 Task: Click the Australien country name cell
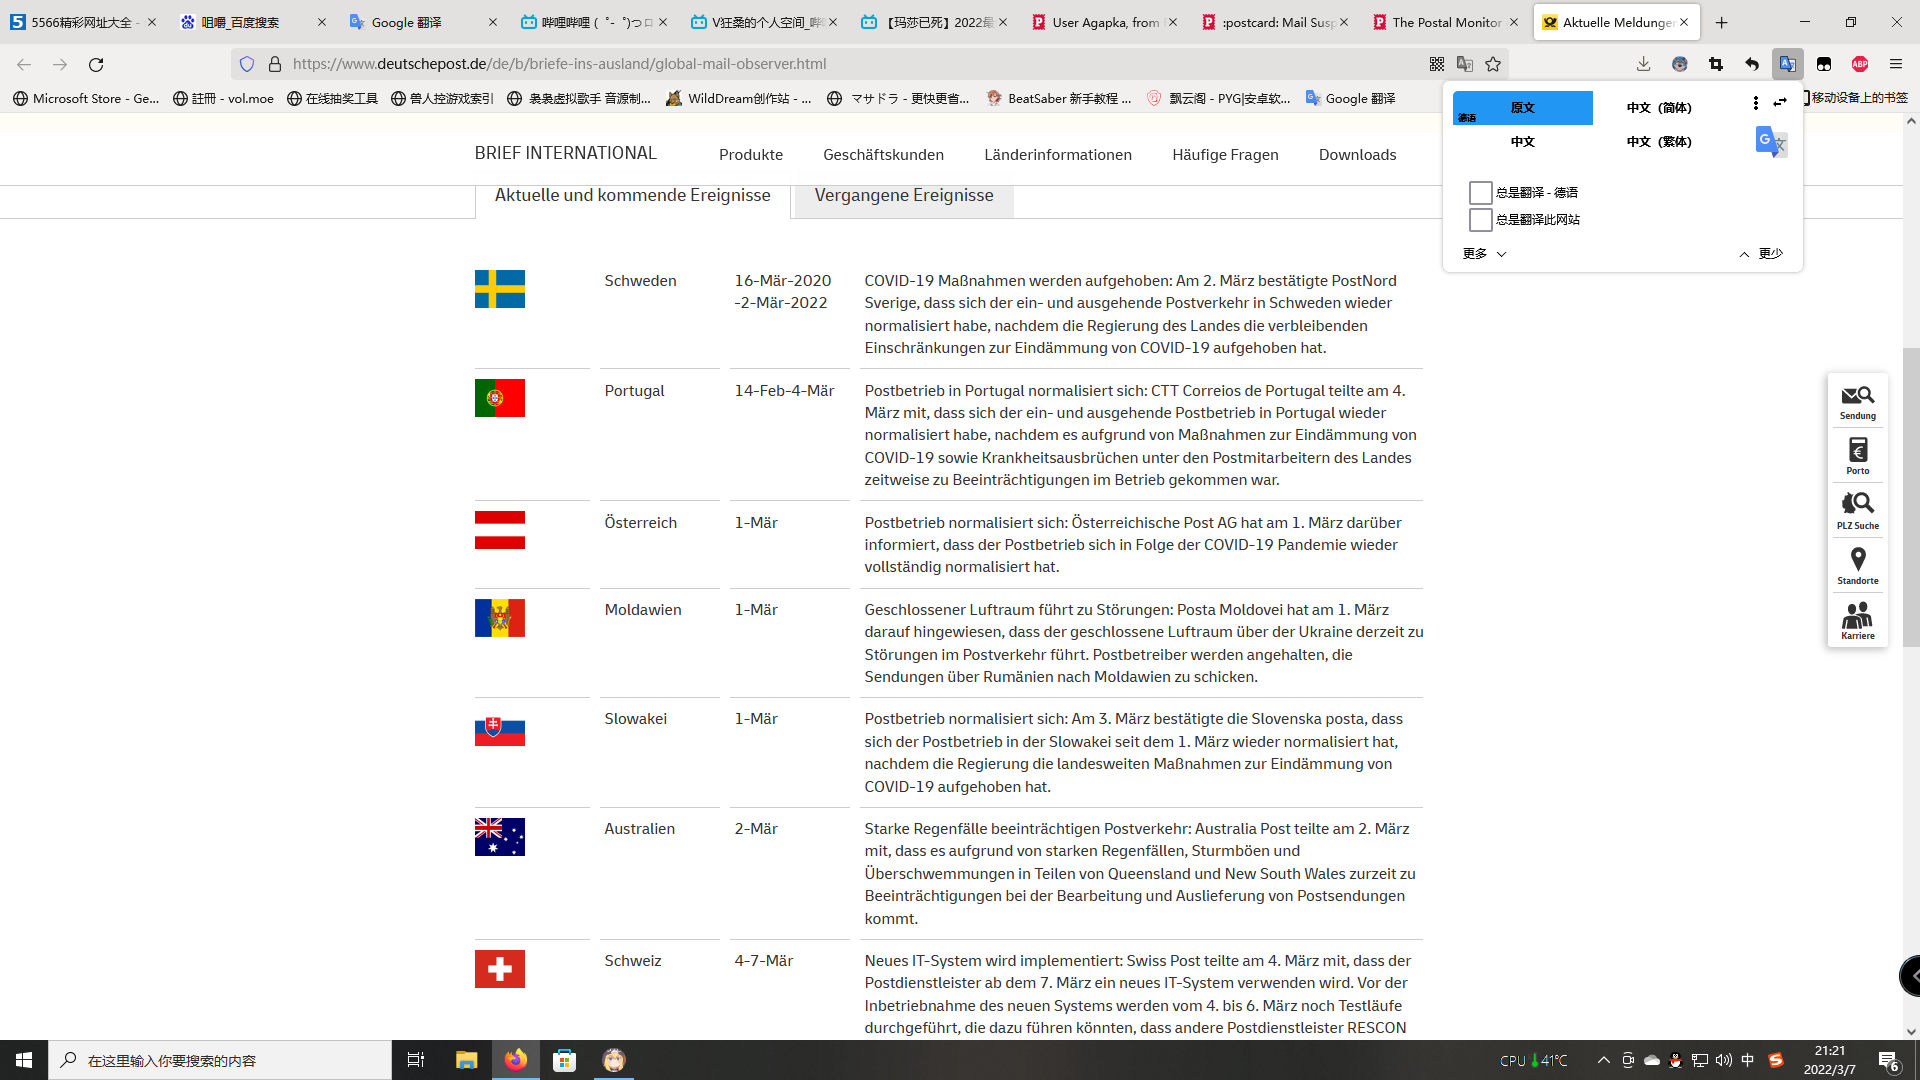[x=639, y=829]
